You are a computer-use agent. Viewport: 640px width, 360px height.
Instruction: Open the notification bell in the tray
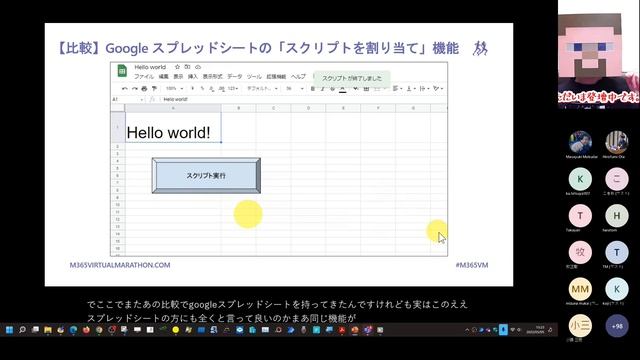pyautogui.click(x=551, y=330)
